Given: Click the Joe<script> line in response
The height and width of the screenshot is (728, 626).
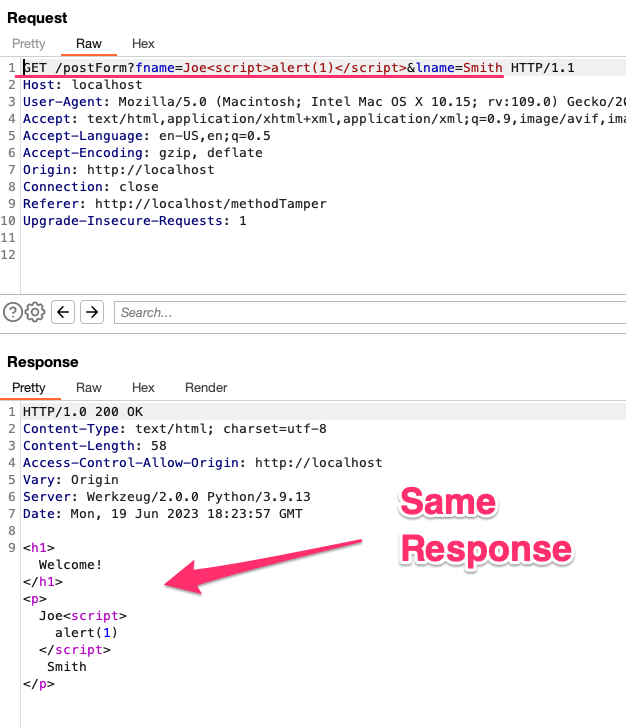Looking at the screenshot, I should pos(83,616).
